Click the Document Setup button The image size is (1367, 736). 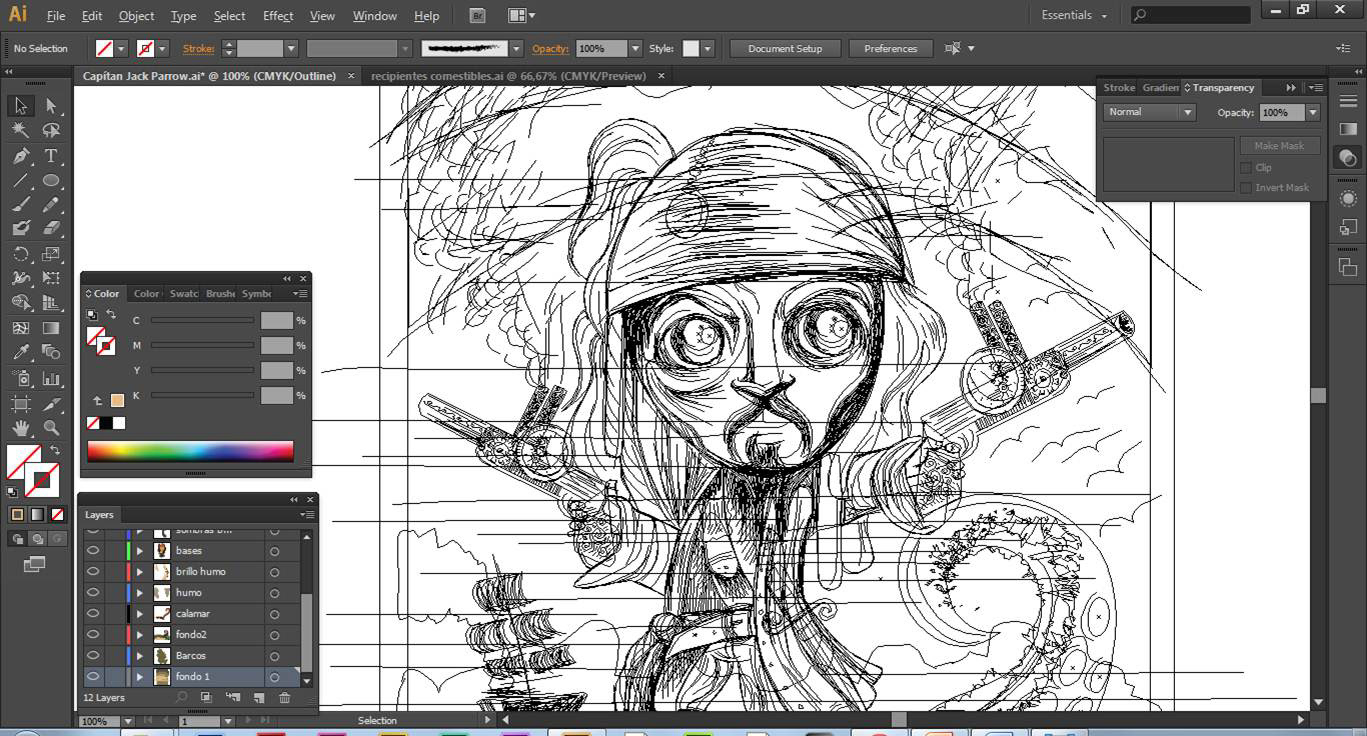pyautogui.click(x=785, y=48)
